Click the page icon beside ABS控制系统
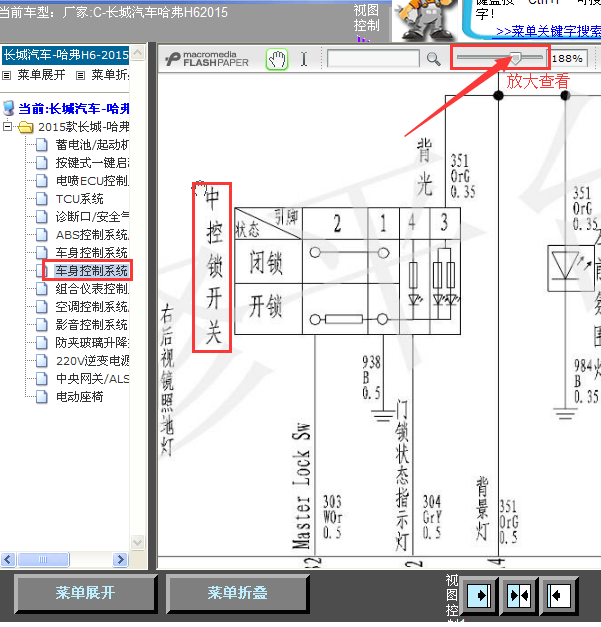Viewport: 601px width, 627px height. pos(42,235)
